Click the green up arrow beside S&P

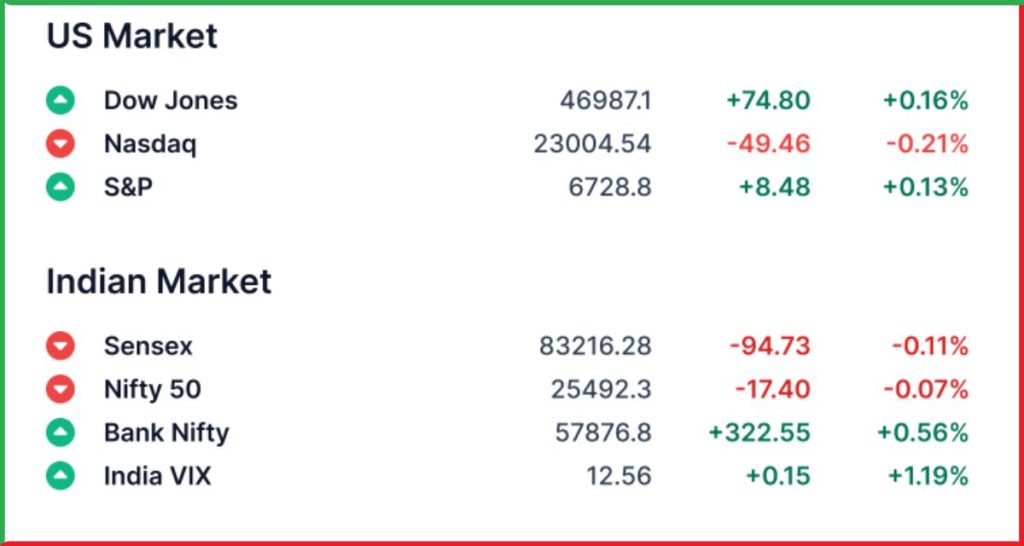pyautogui.click(x=60, y=187)
